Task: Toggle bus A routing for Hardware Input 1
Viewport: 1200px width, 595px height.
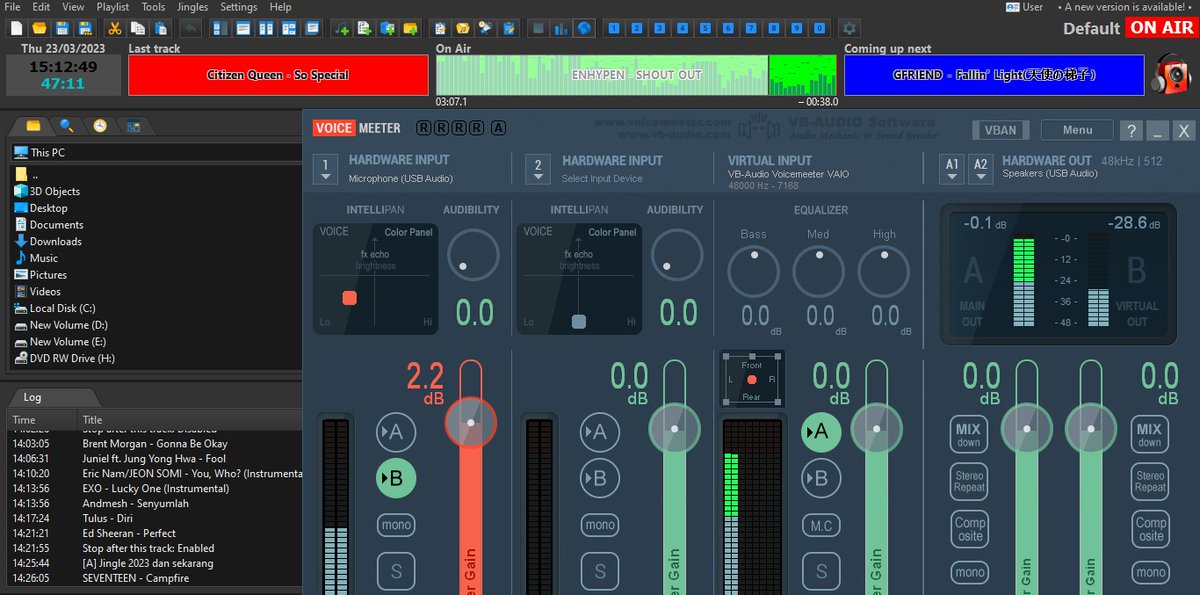Action: [396, 432]
